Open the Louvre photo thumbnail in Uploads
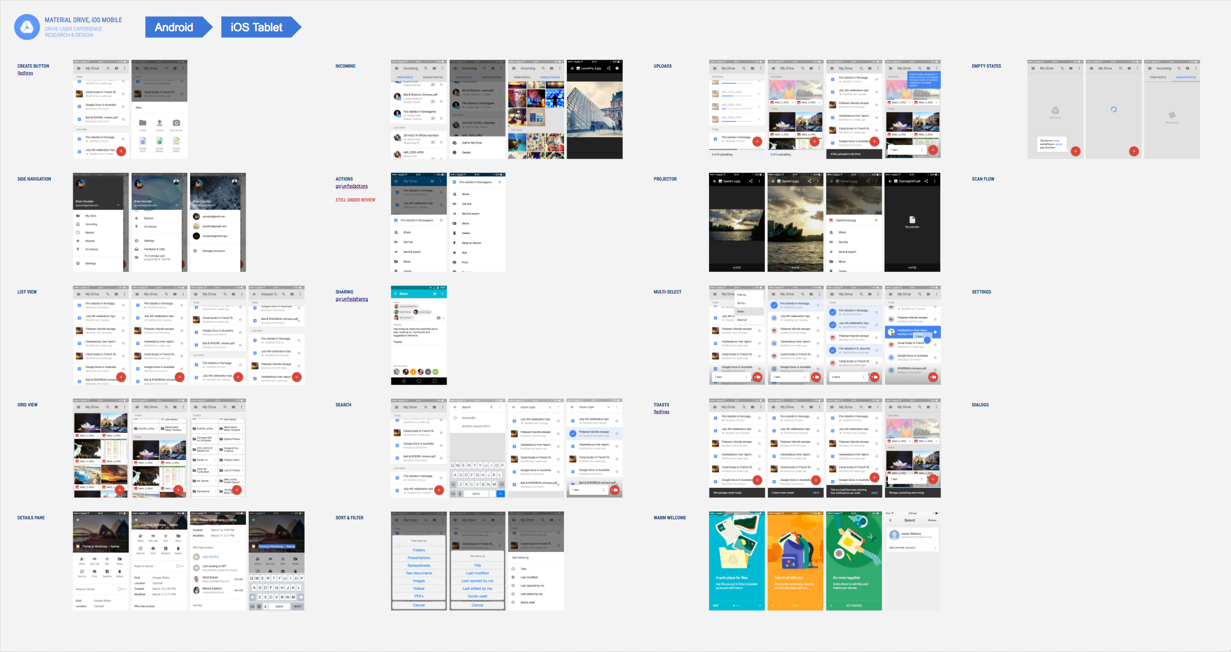This screenshot has width=1231, height=652. tap(594, 108)
